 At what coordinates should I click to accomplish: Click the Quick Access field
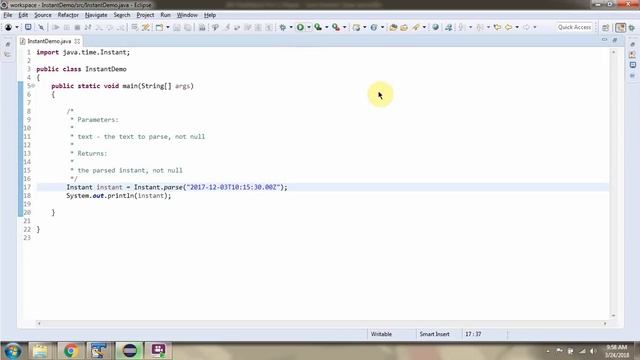tap(574, 27)
